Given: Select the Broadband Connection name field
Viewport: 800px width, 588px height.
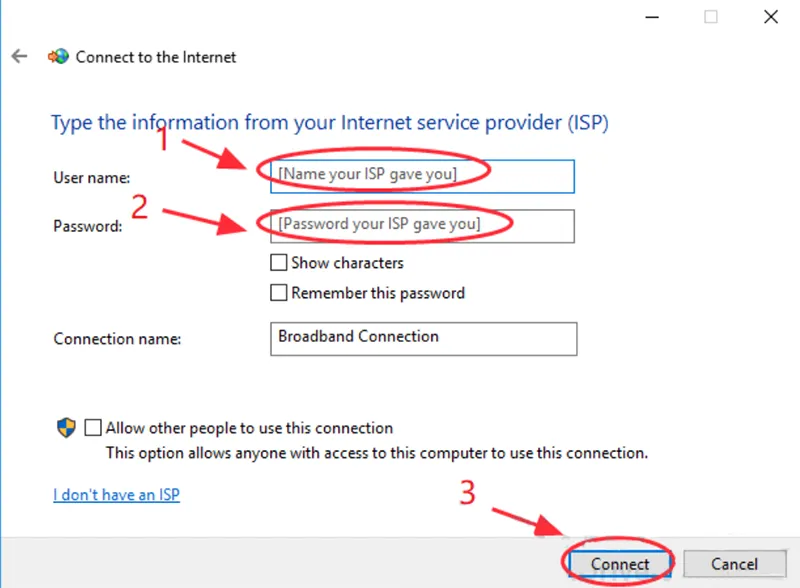Looking at the screenshot, I should click(422, 338).
